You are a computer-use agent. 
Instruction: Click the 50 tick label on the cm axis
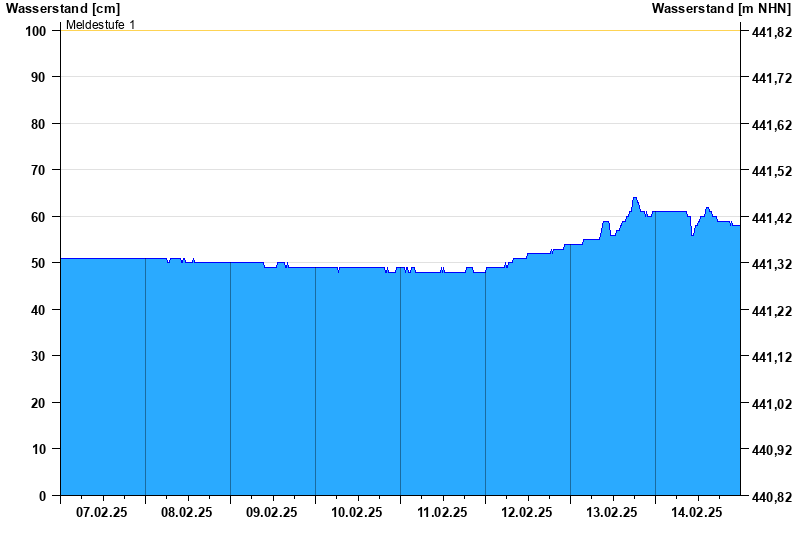pos(40,263)
